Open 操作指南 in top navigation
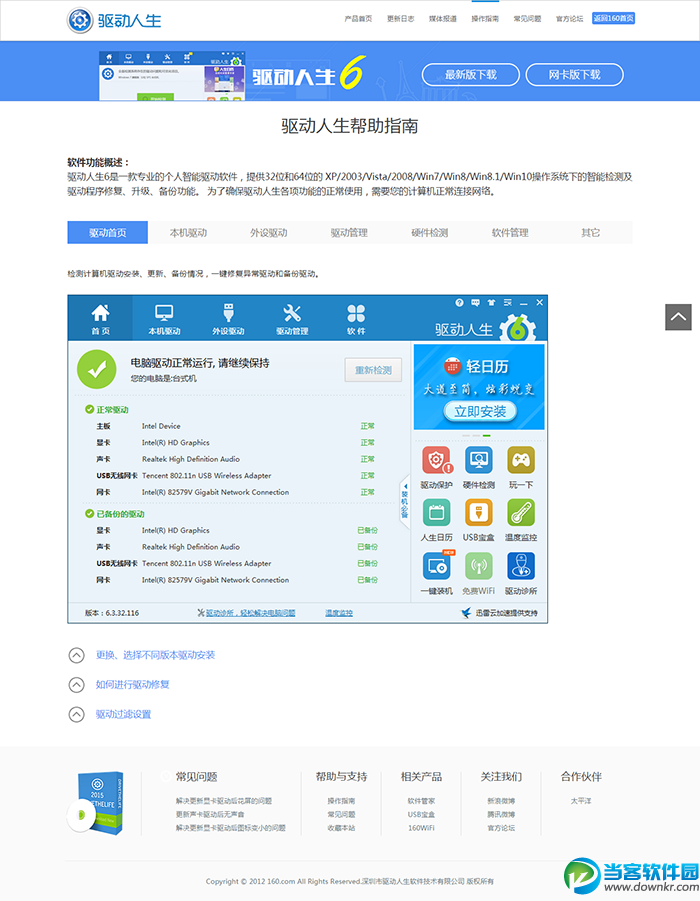 pos(485,18)
